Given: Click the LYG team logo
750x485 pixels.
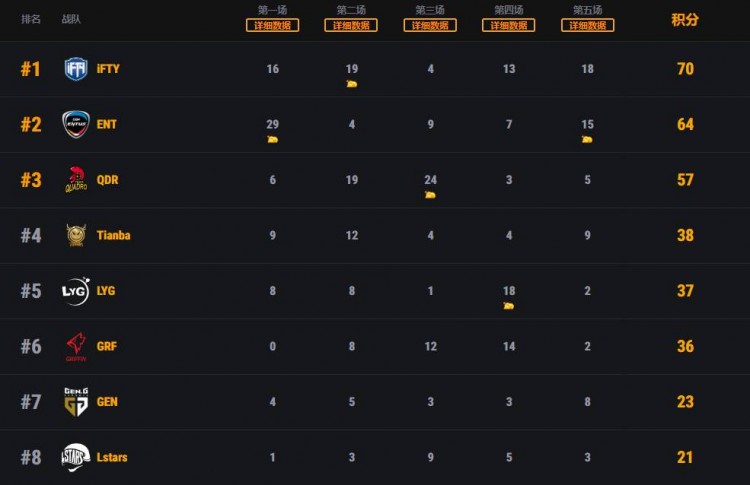Looking at the screenshot, I should point(76,291).
